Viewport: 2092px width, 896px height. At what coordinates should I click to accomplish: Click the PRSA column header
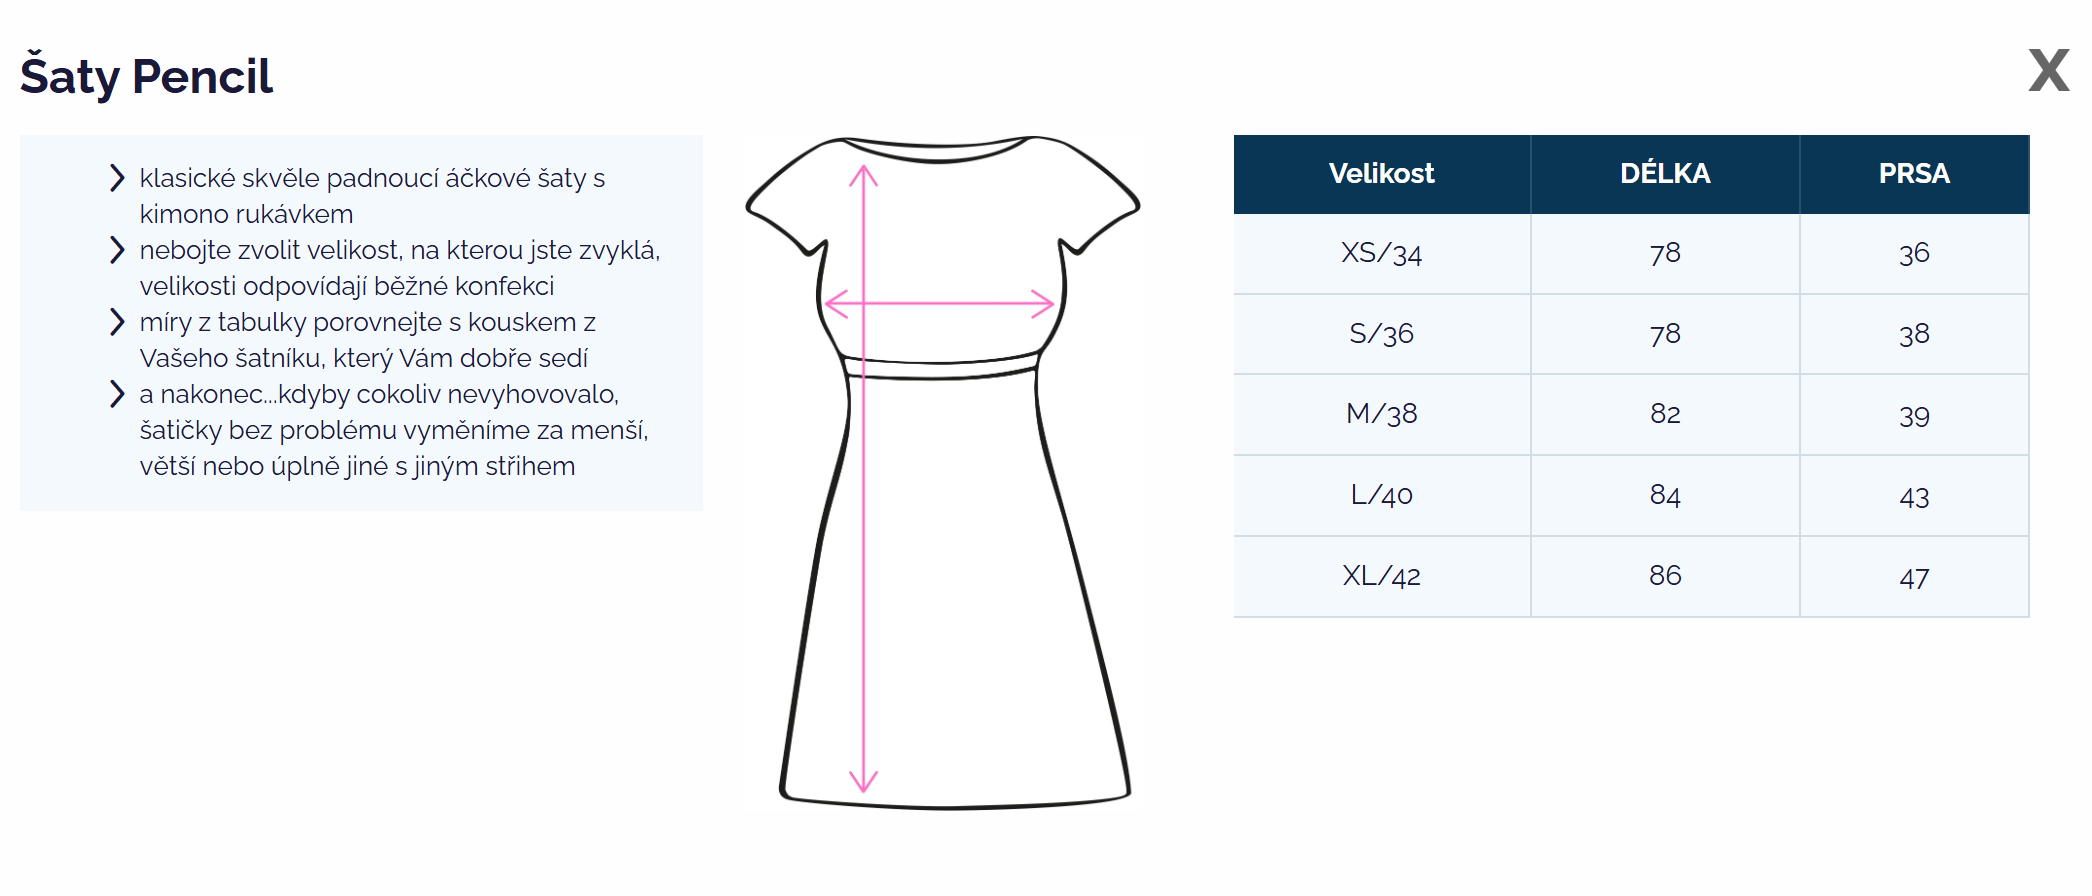click(1914, 174)
